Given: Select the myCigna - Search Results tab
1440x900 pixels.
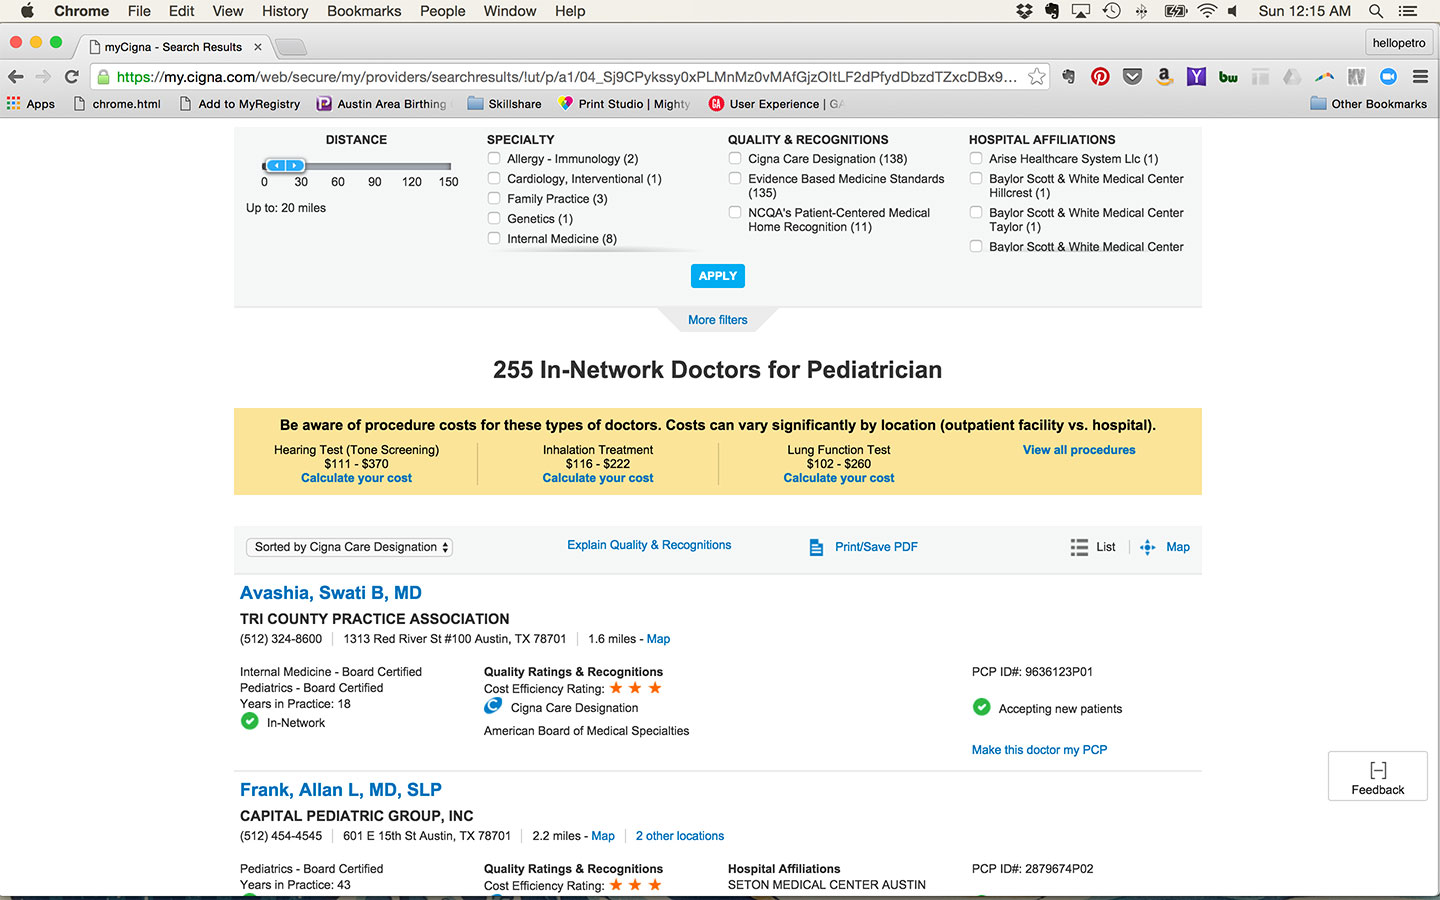Looking at the screenshot, I should click(173, 47).
